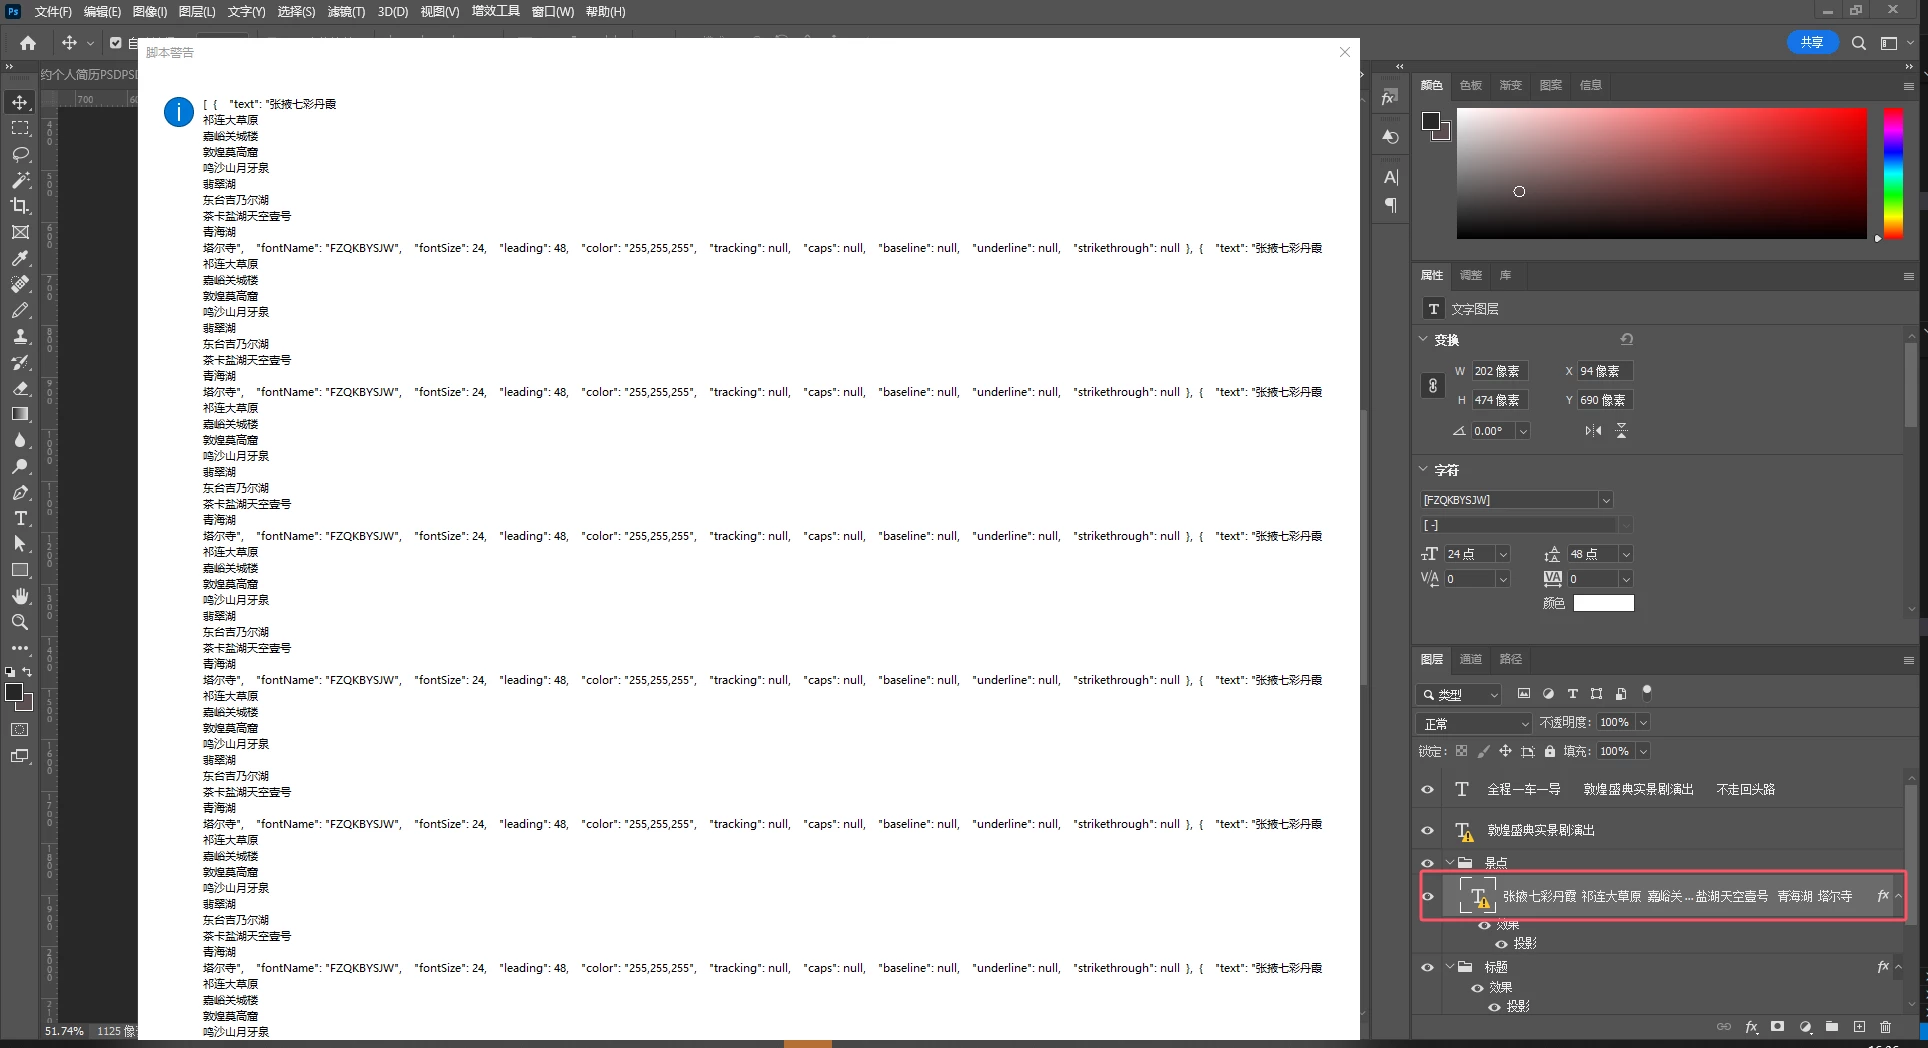Open the search magnifier icon top right
Image resolution: width=1928 pixels, height=1048 pixels.
coord(1858,43)
